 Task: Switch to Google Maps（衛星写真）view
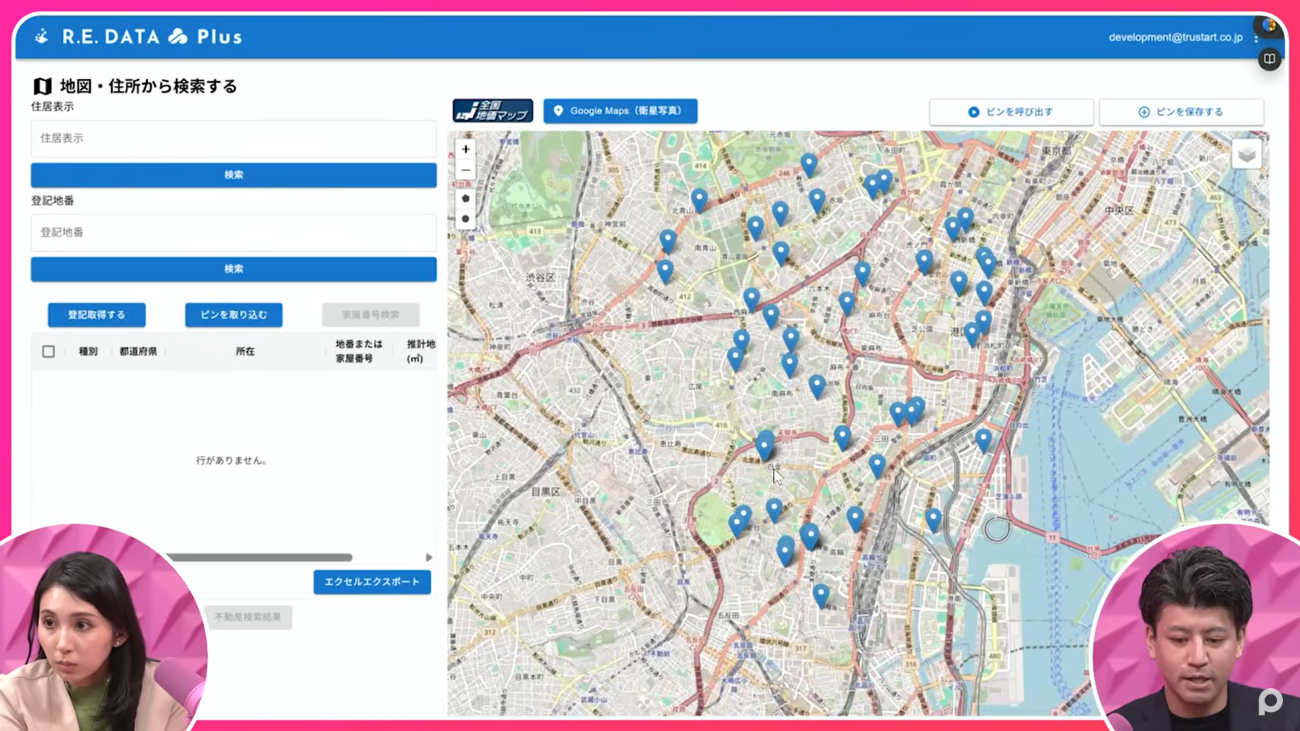pos(620,111)
